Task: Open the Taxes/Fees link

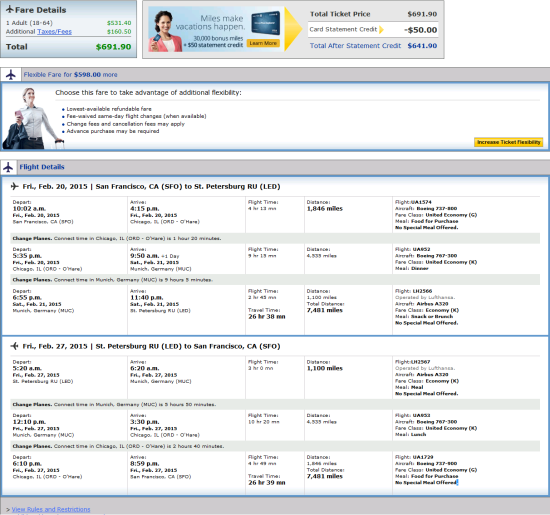Action: coord(54,32)
